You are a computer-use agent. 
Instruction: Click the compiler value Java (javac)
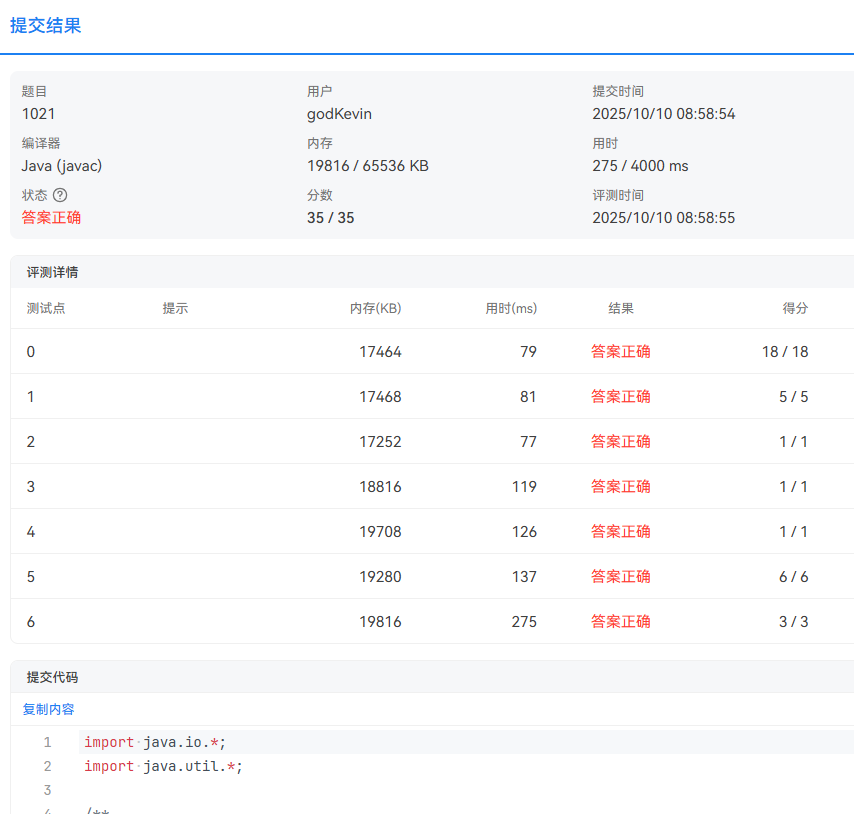[x=62, y=166]
